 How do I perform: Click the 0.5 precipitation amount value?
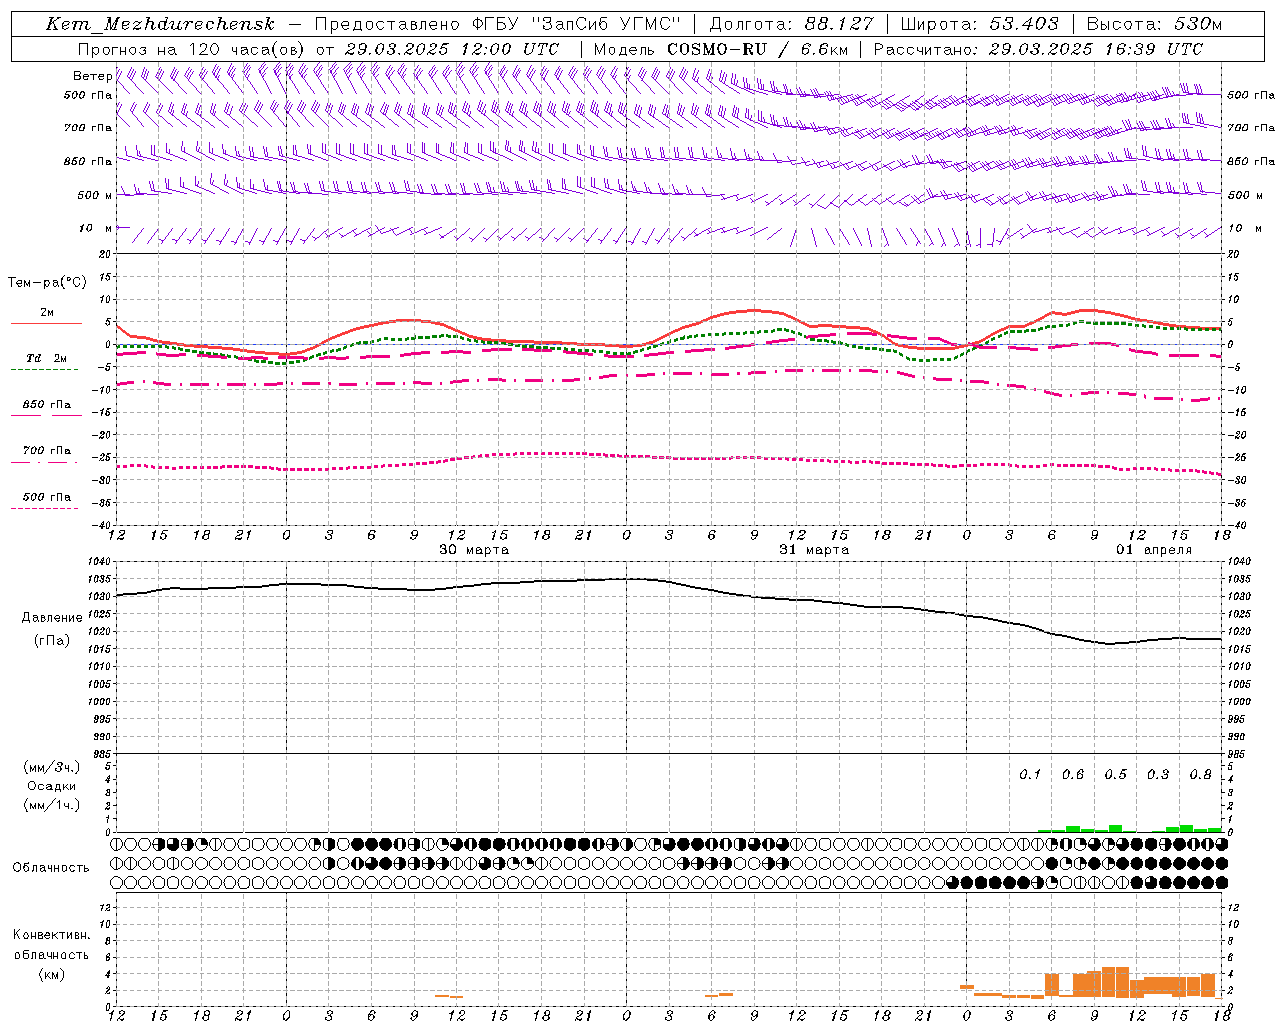click(x=1116, y=775)
